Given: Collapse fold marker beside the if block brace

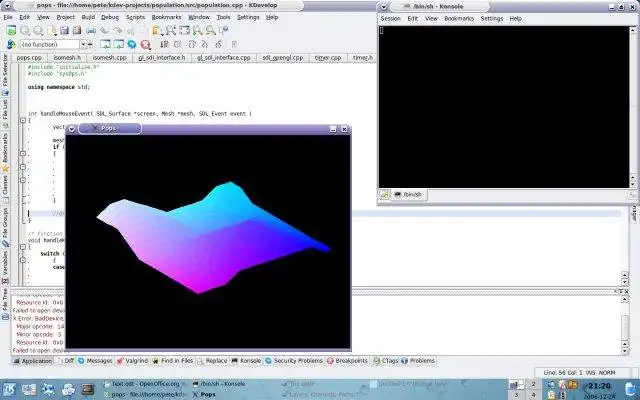Looking at the screenshot, I should [23, 154].
